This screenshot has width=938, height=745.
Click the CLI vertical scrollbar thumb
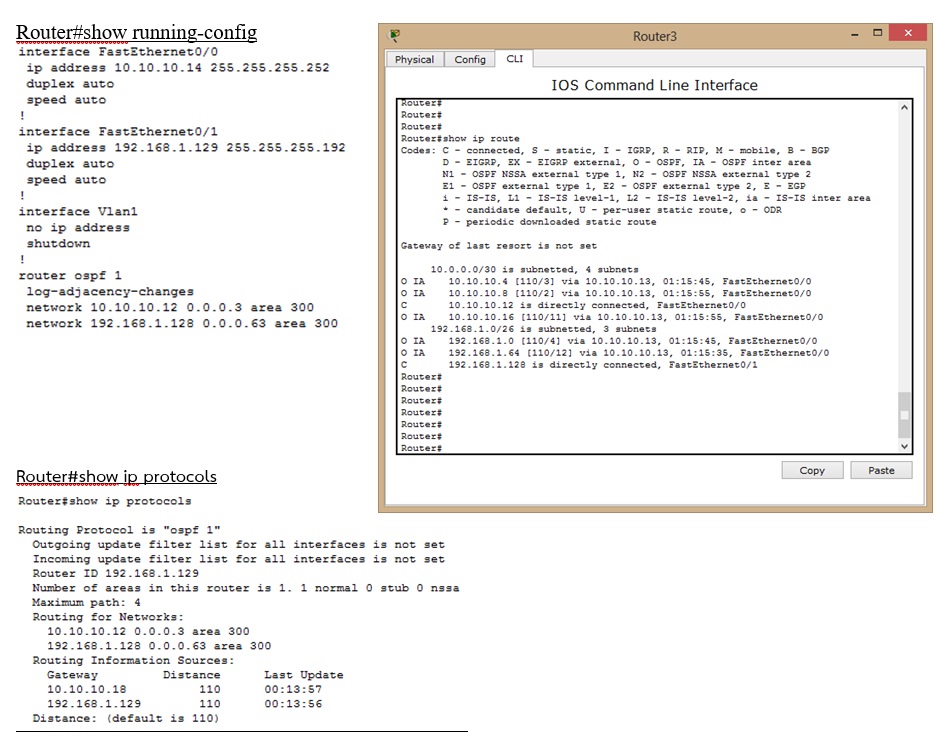click(904, 415)
